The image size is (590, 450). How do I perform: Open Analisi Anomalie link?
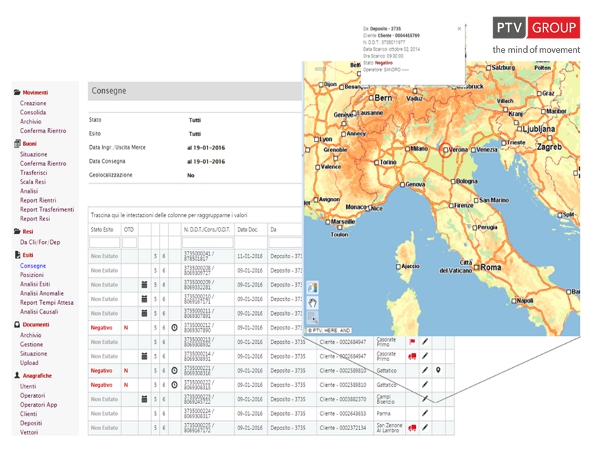coord(42,293)
